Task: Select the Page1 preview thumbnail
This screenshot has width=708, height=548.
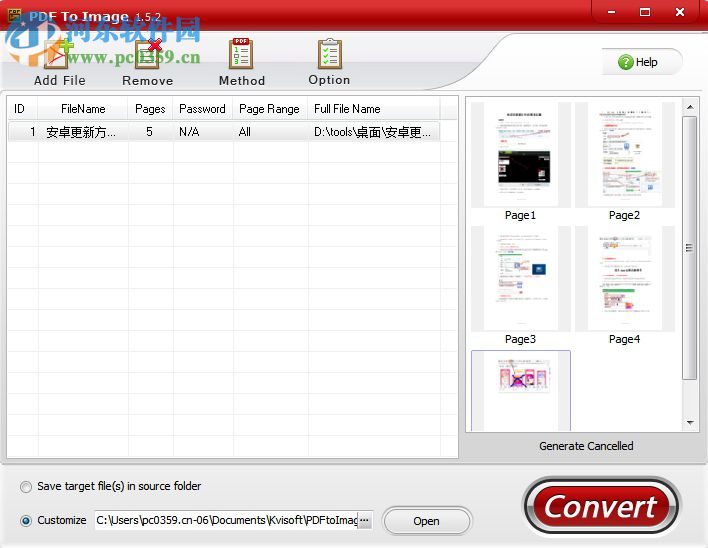Action: [521, 155]
